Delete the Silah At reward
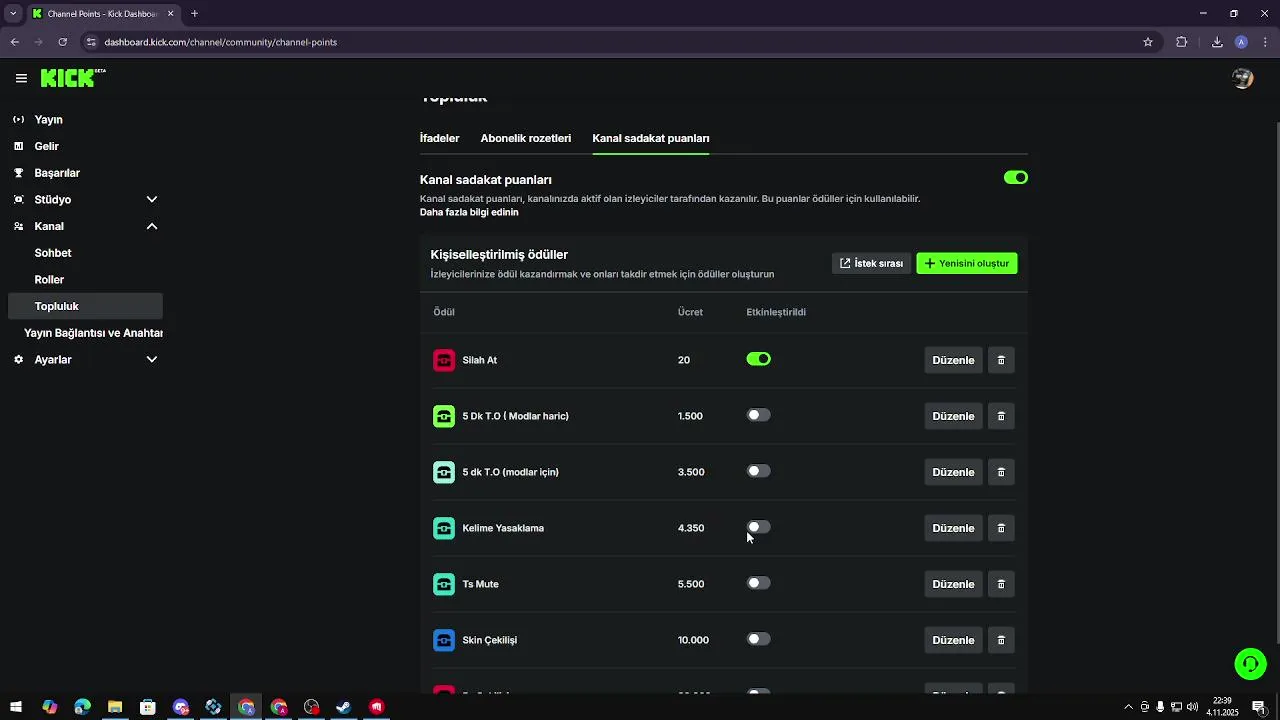This screenshot has width=1280, height=720. (1001, 360)
